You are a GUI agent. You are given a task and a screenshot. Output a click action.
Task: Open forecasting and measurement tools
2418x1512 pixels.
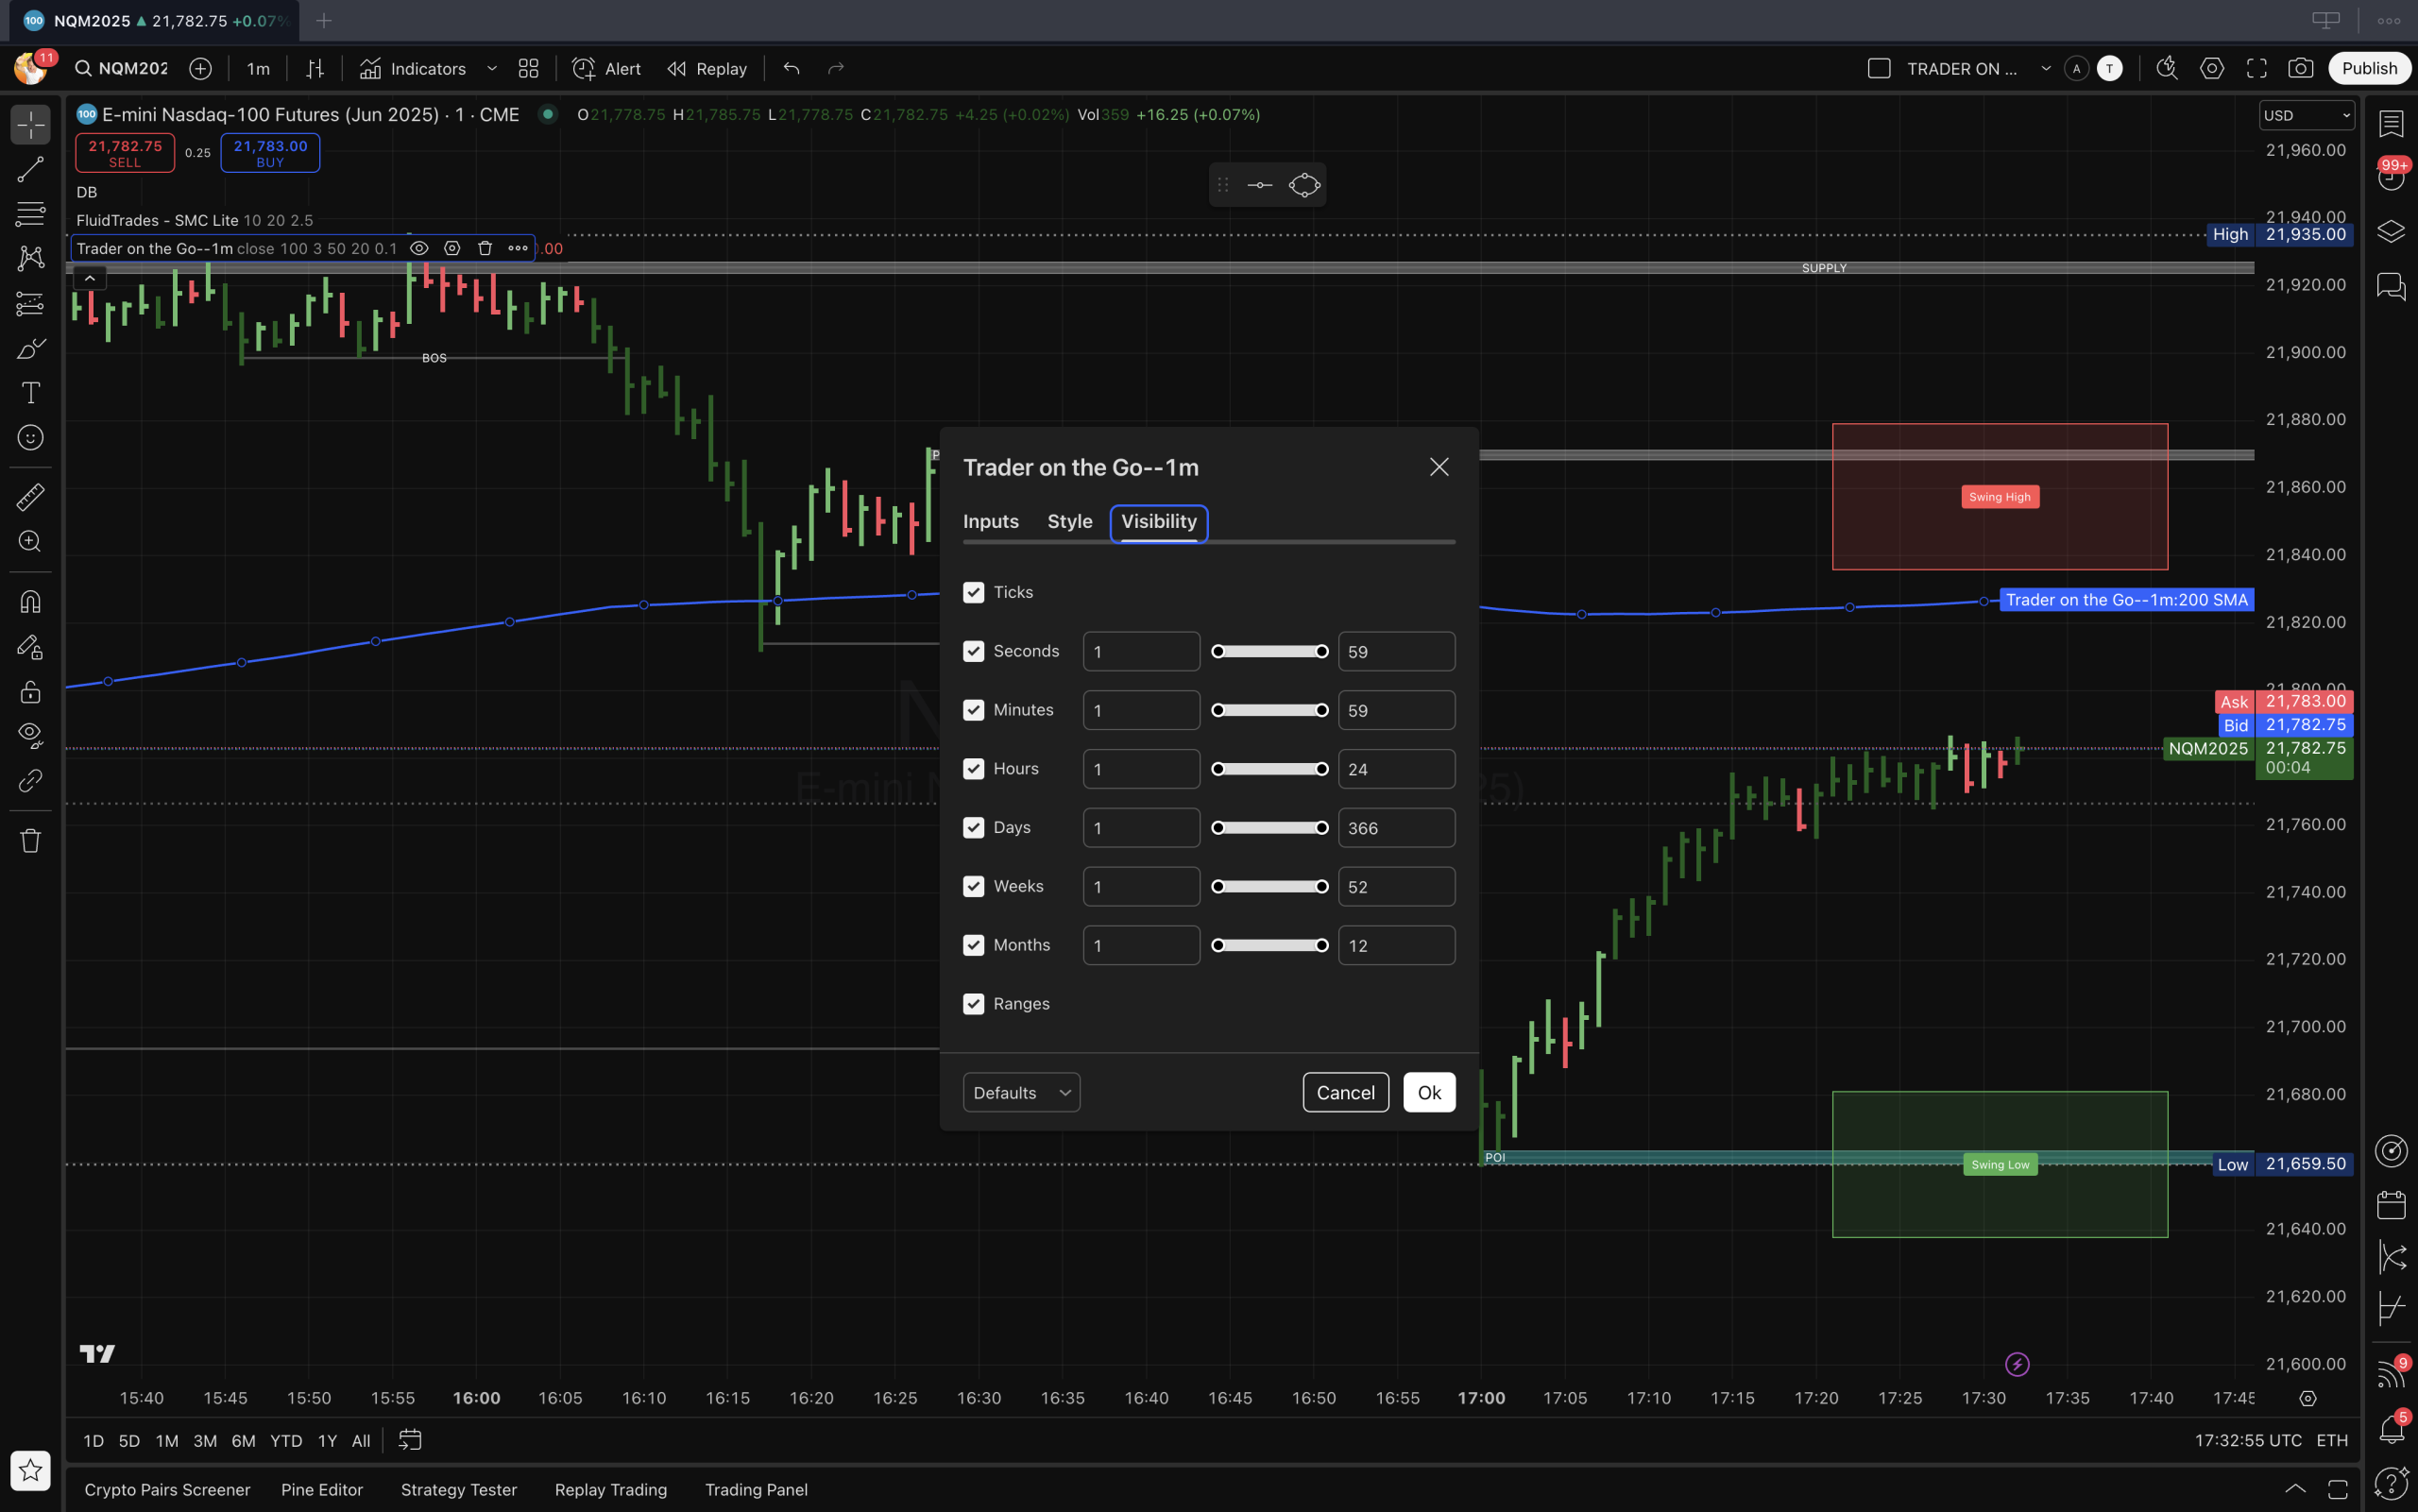coord(30,303)
